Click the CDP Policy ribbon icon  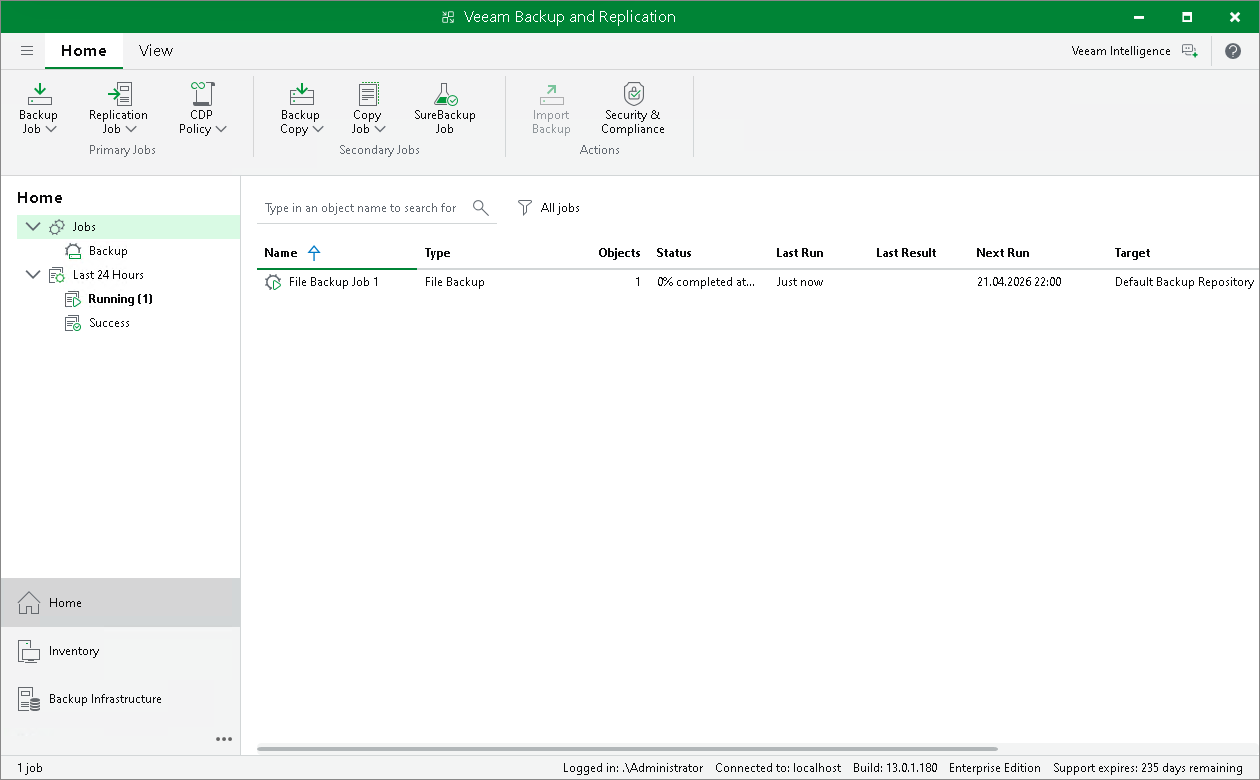click(203, 94)
